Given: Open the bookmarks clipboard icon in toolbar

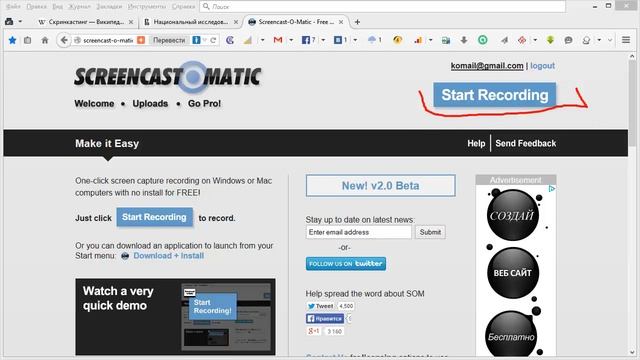Looking at the screenshot, I should 27,40.
